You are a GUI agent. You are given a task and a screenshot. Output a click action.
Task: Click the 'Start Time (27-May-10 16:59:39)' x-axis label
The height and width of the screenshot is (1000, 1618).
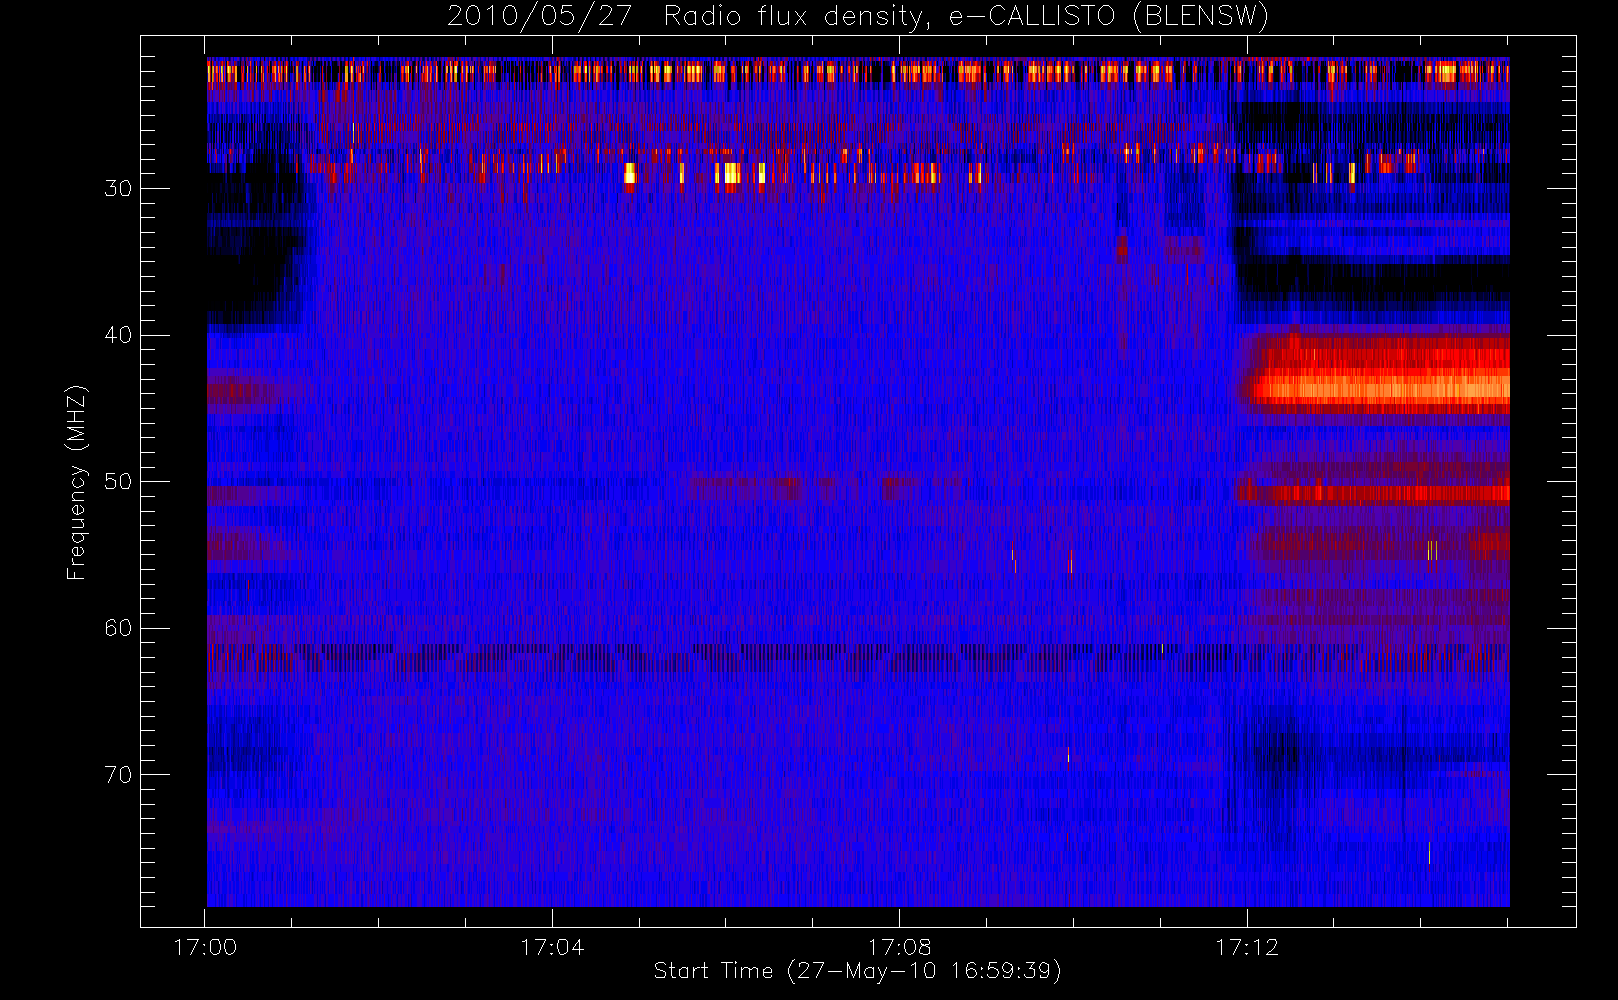click(x=858, y=971)
